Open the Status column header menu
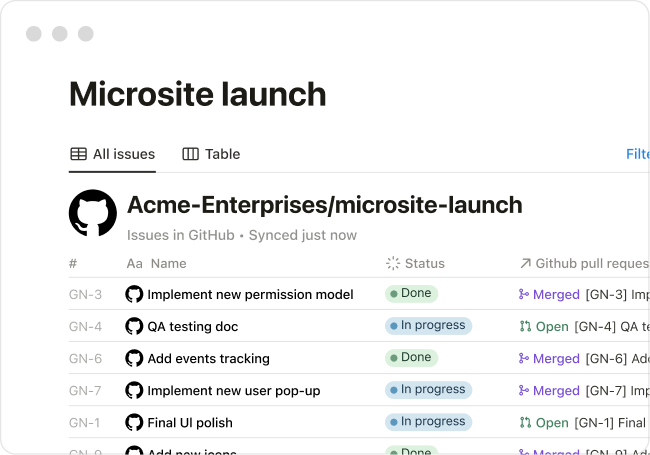 pyautogui.click(x=424, y=263)
